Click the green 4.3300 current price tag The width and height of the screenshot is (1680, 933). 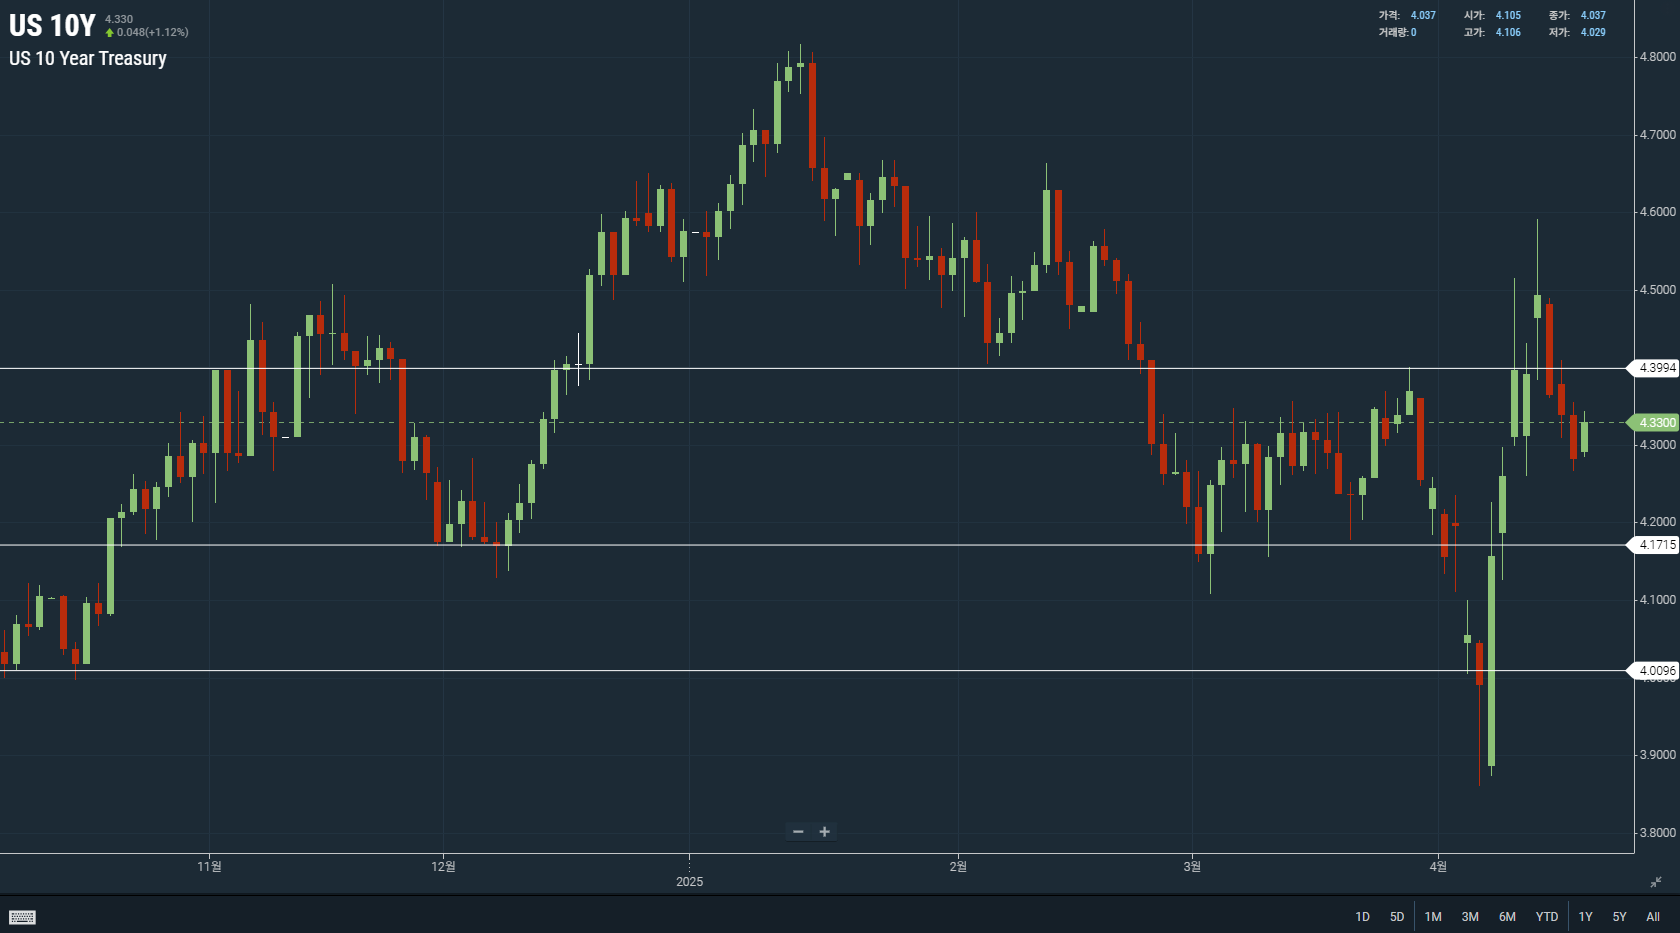pos(1655,423)
